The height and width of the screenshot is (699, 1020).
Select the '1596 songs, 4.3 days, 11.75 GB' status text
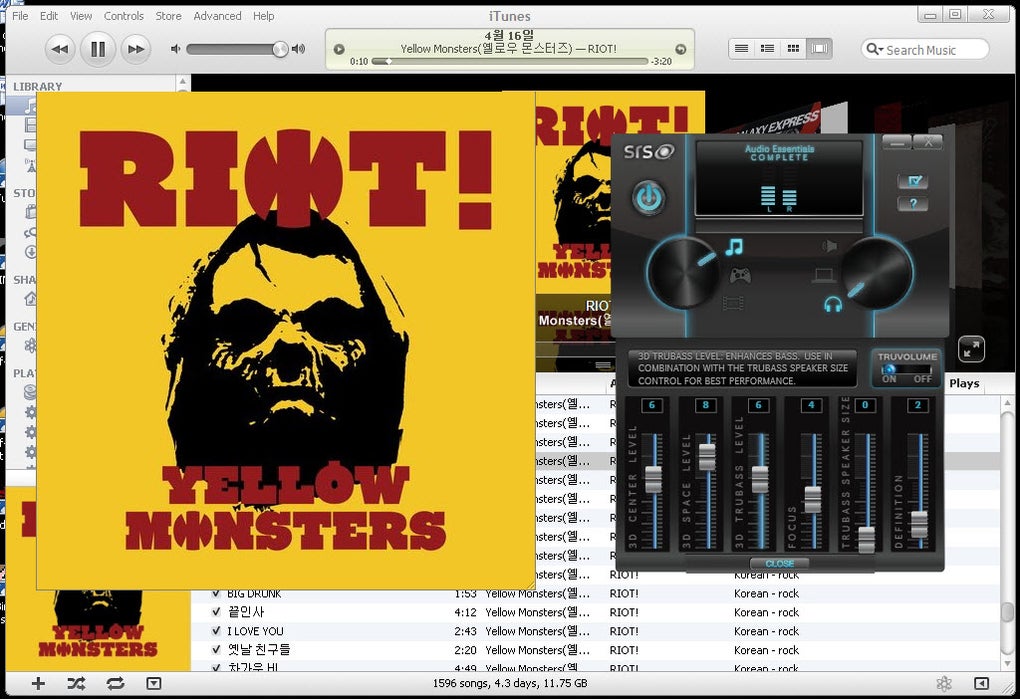click(x=510, y=683)
